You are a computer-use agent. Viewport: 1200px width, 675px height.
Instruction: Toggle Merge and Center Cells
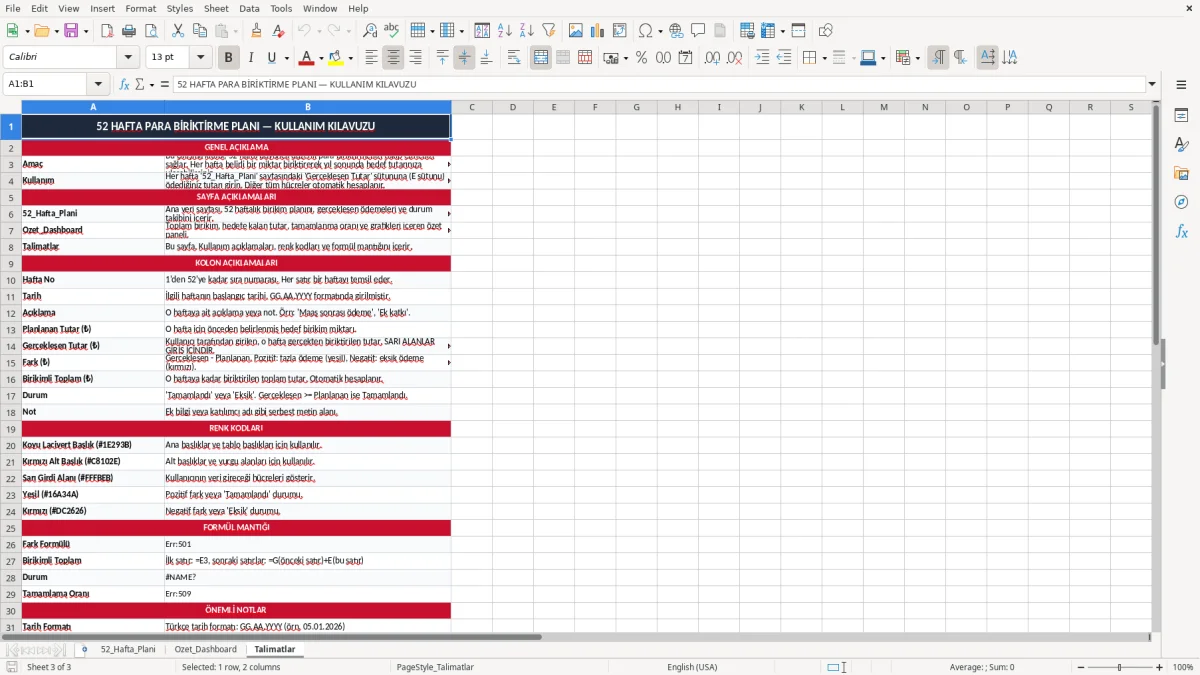541,58
